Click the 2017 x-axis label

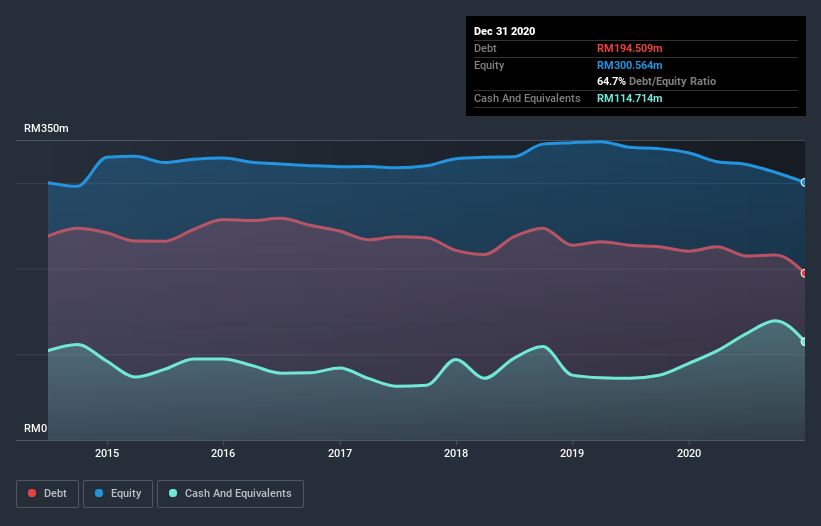tap(340, 453)
